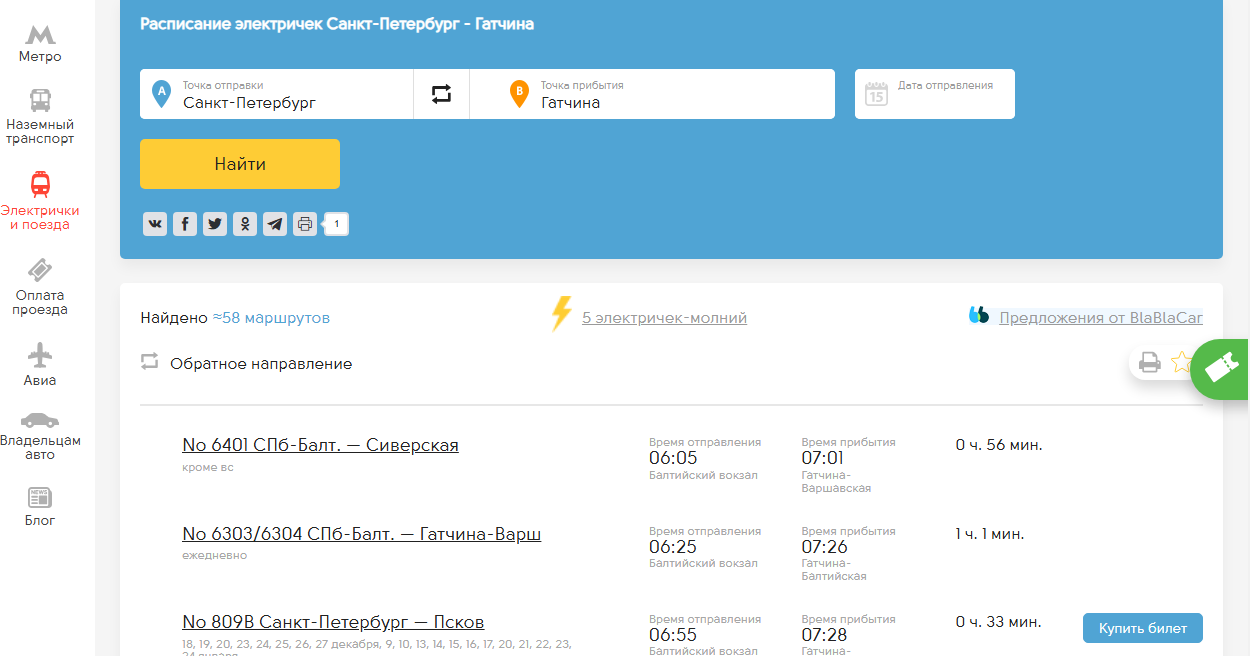Share via Facebook icon
1250x656 pixels.
point(185,224)
